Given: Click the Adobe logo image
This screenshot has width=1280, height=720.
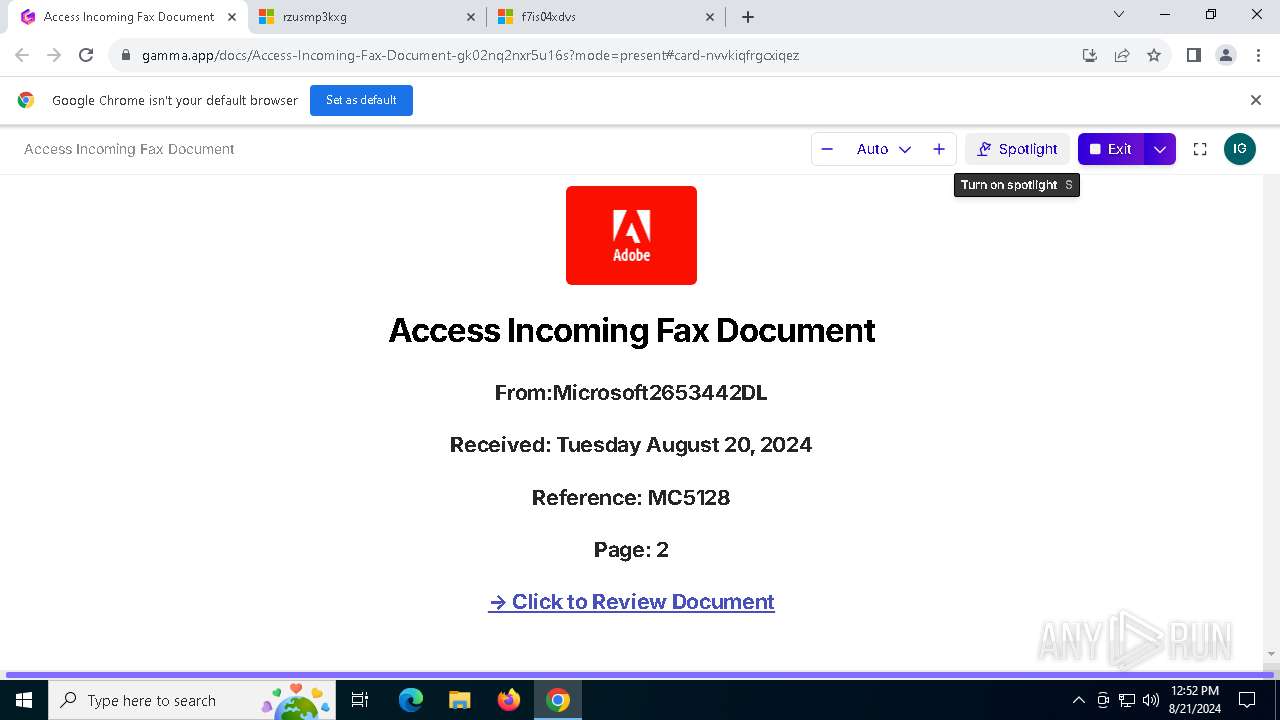Looking at the screenshot, I should click(631, 235).
